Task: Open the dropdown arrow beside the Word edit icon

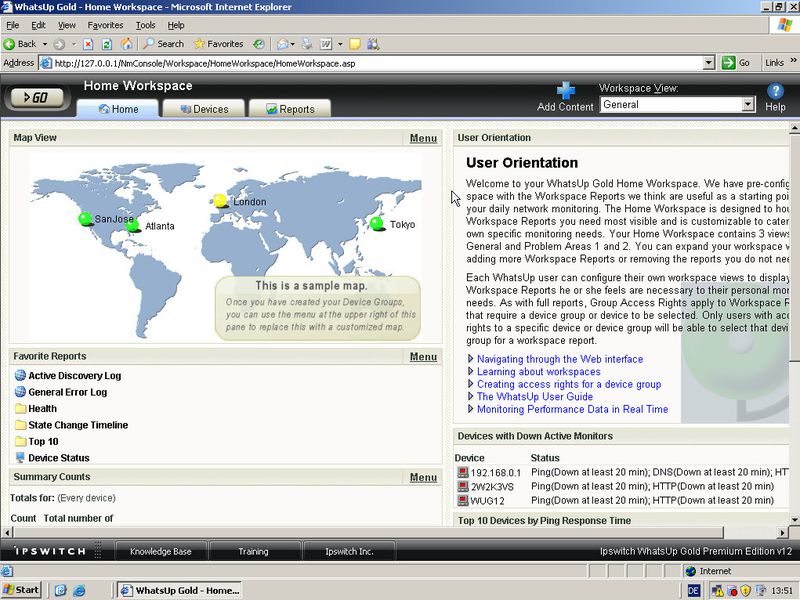Action: pos(340,44)
